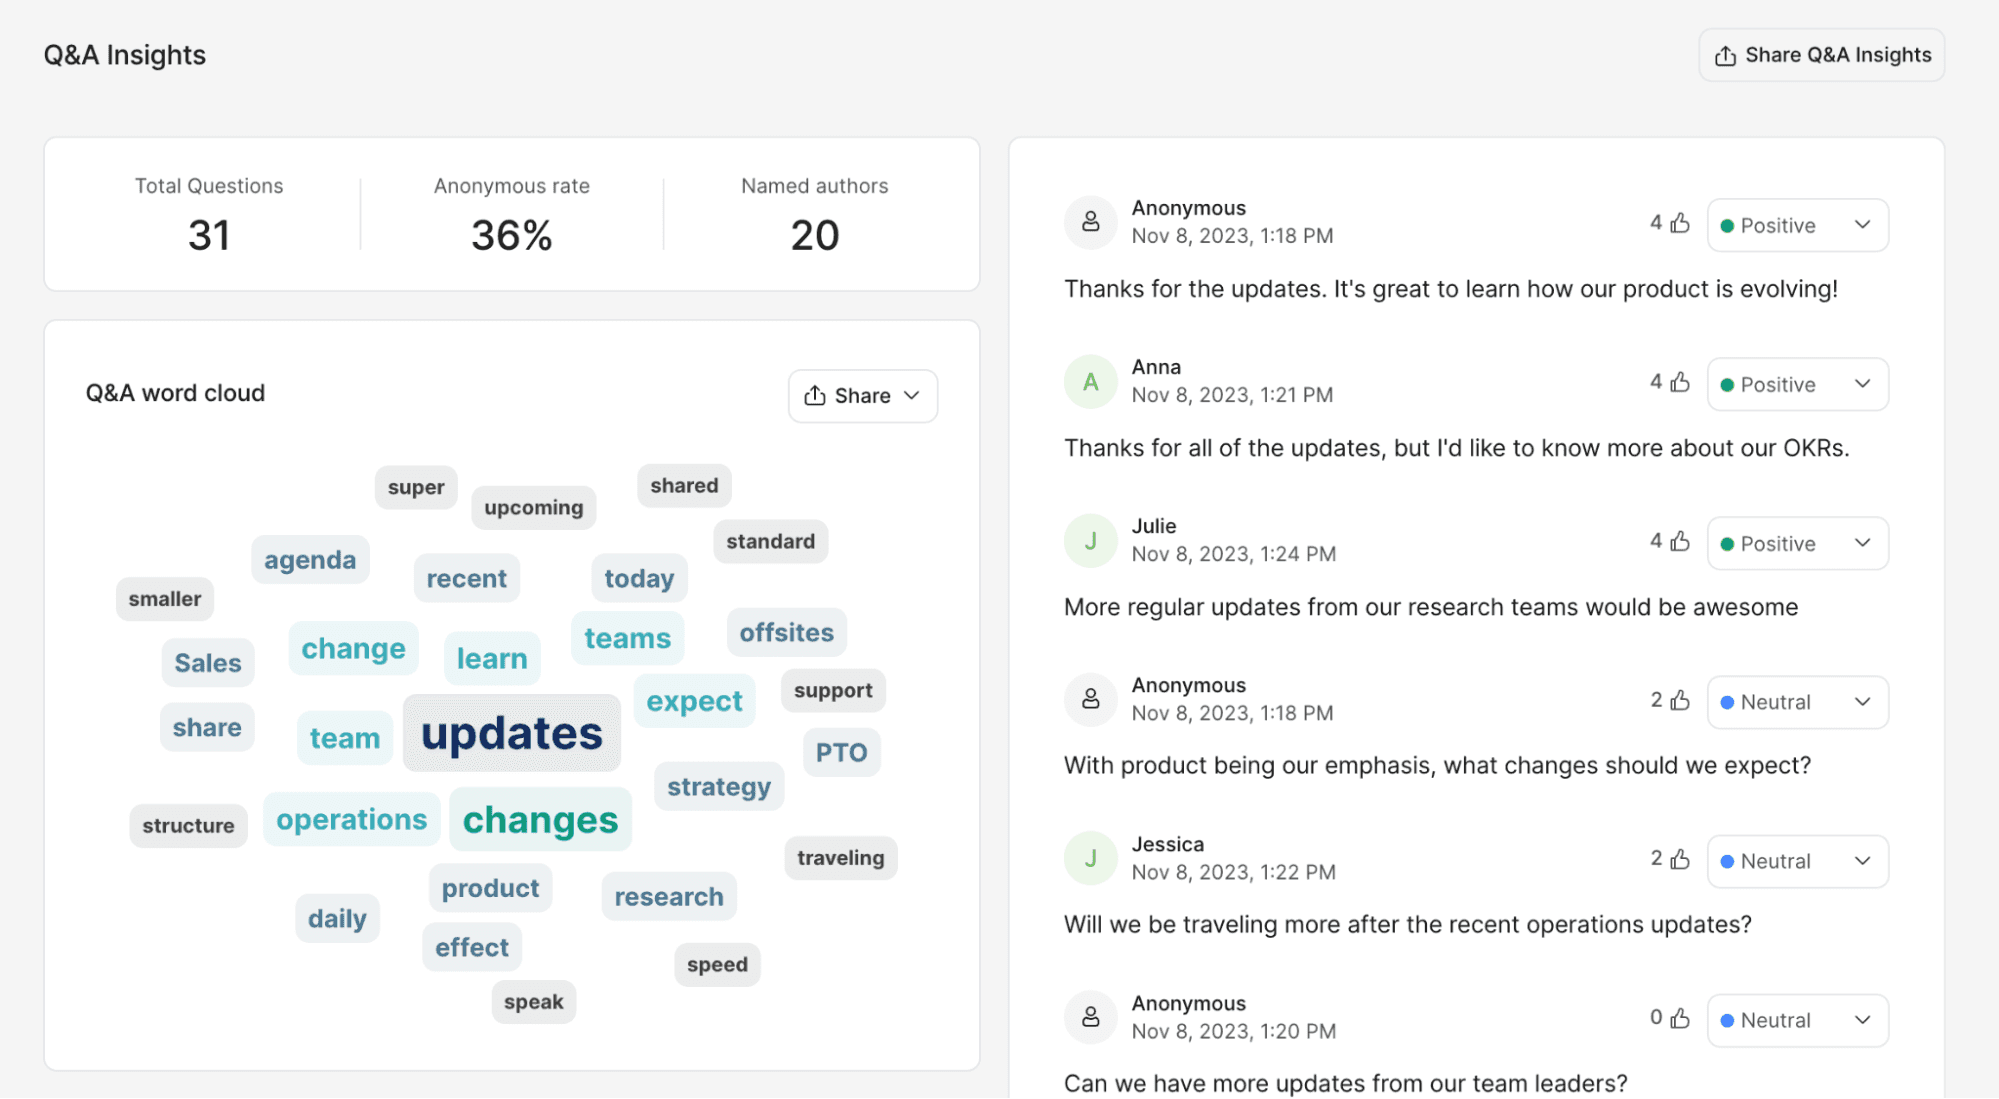
Task: Click the Named authors value 20
Action: [814, 236]
